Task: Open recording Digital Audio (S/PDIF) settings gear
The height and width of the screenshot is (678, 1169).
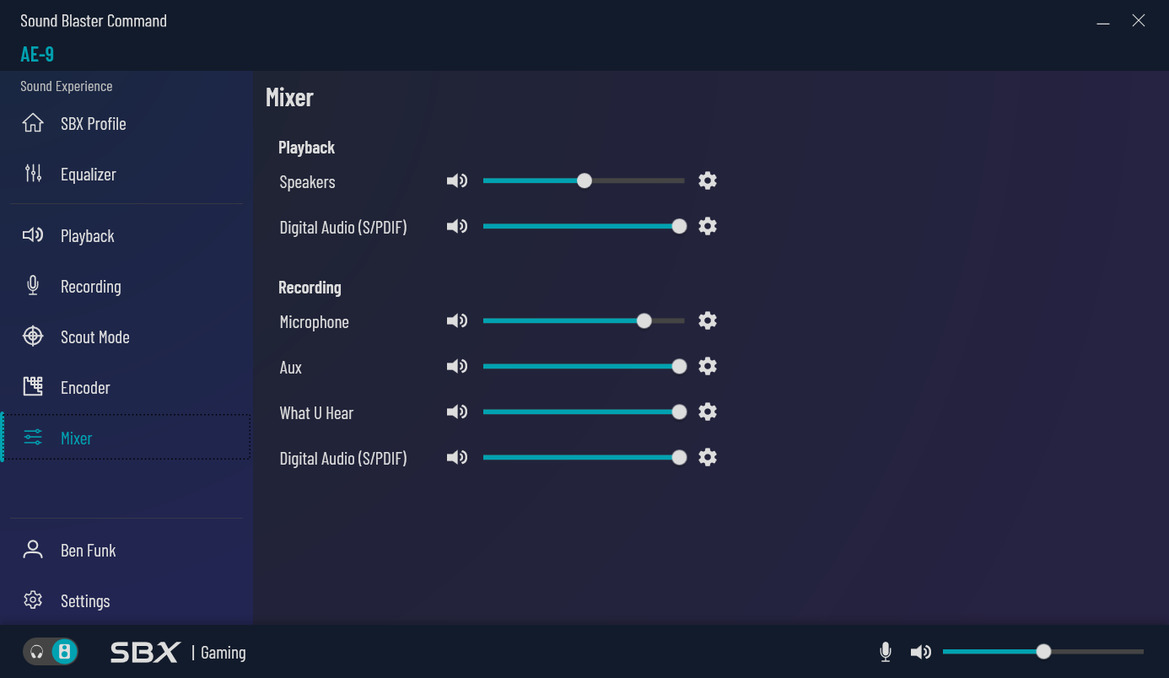Action: click(x=708, y=457)
